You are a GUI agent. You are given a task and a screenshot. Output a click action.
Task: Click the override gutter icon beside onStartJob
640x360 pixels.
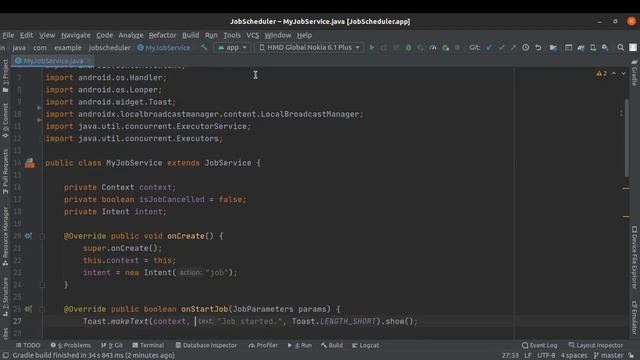pos(28,309)
